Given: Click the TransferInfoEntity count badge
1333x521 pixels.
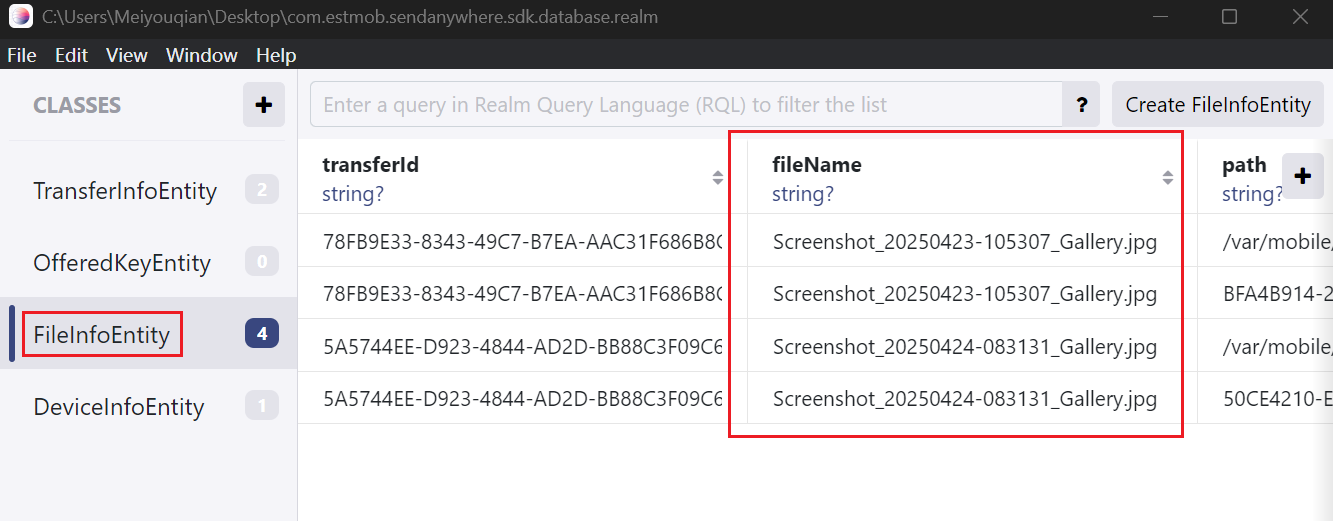Looking at the screenshot, I should [262, 190].
